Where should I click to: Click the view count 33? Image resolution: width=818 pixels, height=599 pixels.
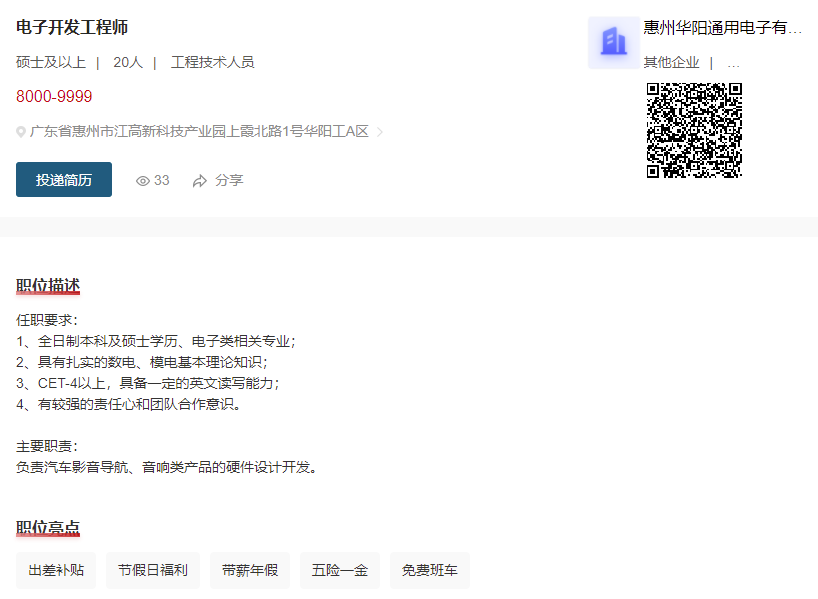[162, 181]
